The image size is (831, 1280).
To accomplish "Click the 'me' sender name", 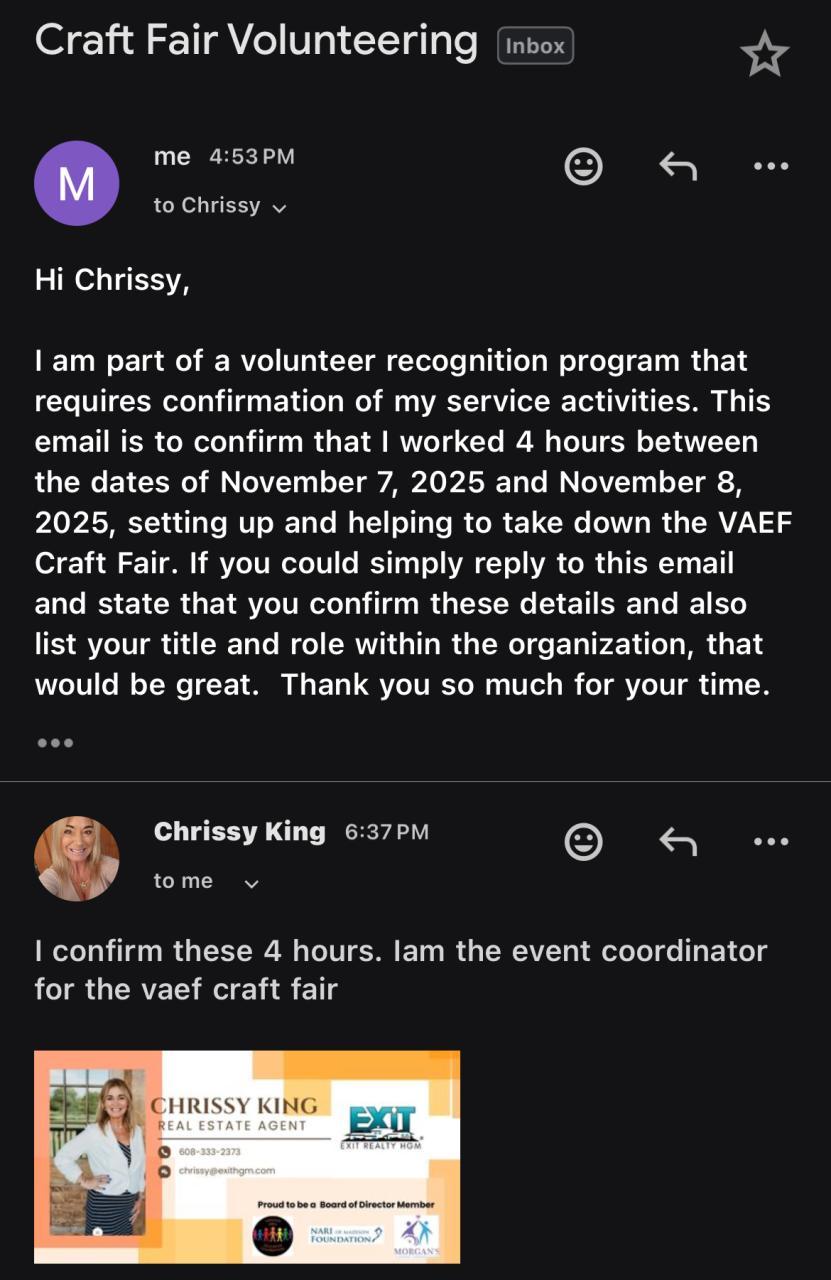I will point(172,156).
